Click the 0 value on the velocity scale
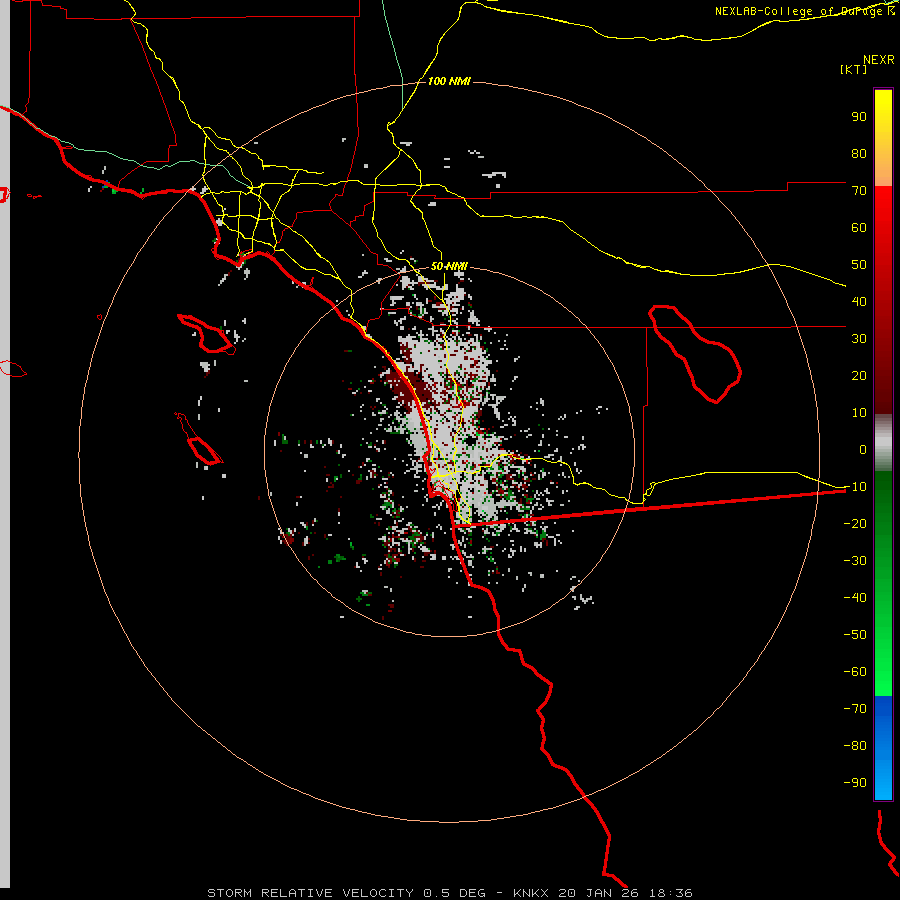Image resolution: width=900 pixels, height=900 pixels. [863, 450]
